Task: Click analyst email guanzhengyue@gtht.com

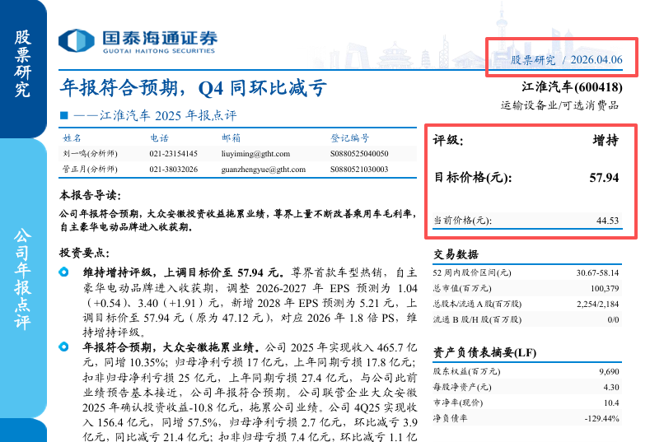Action: click(263, 169)
